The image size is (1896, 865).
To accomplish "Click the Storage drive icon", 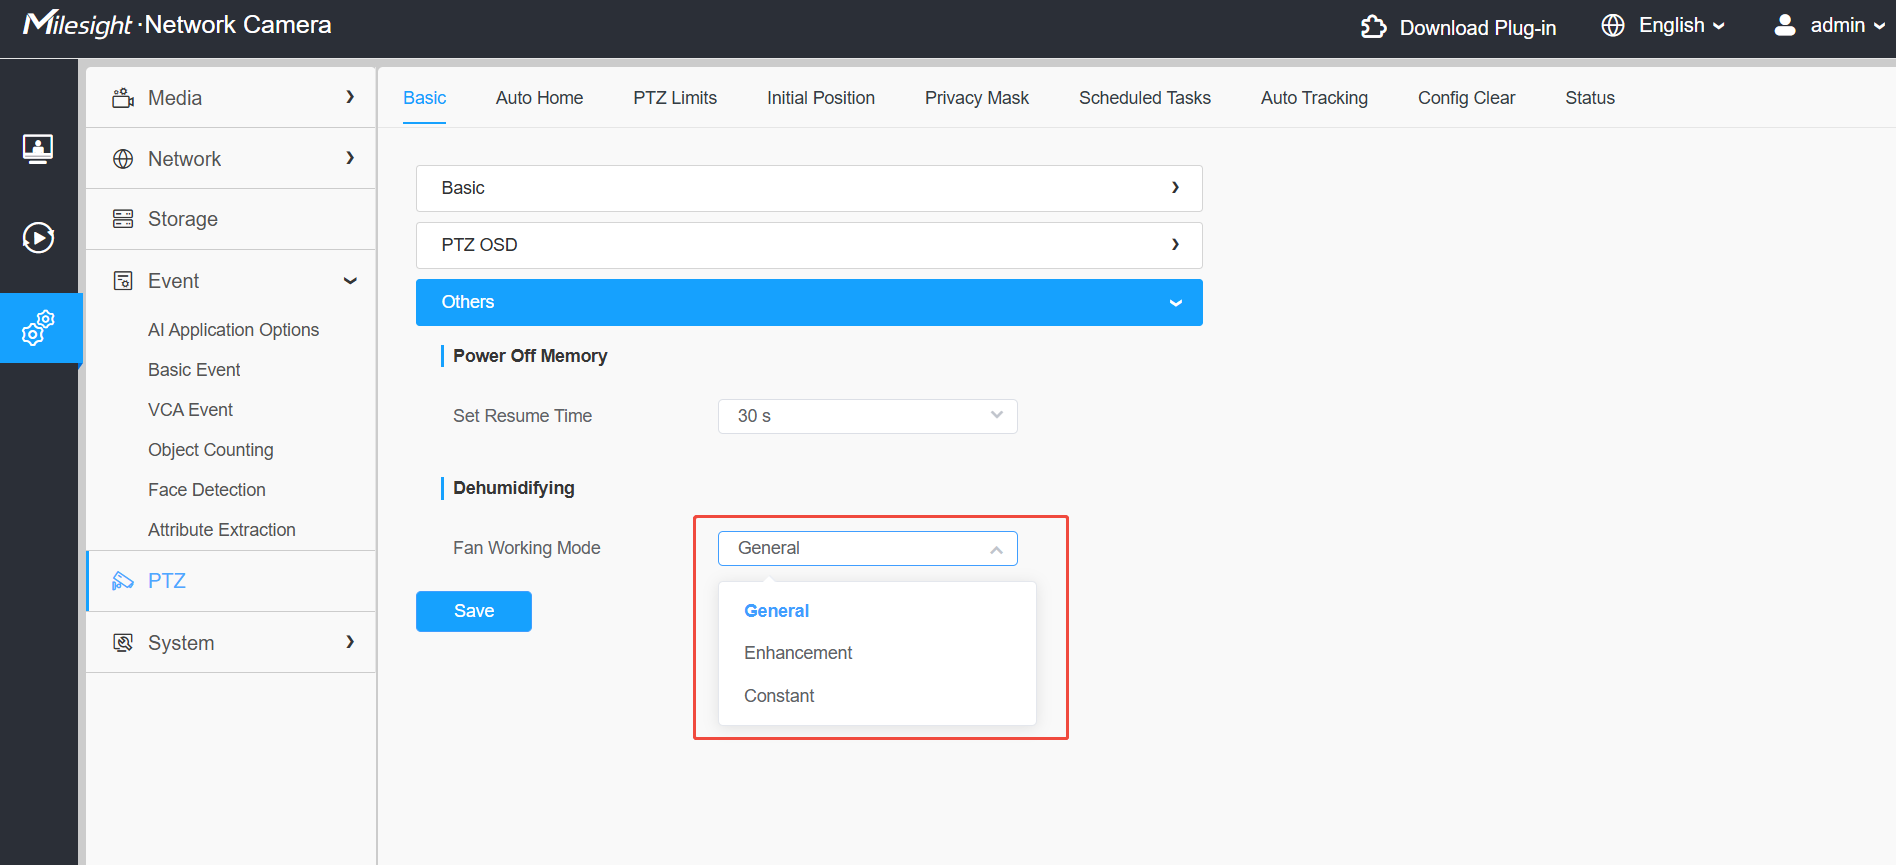I will coord(123,219).
